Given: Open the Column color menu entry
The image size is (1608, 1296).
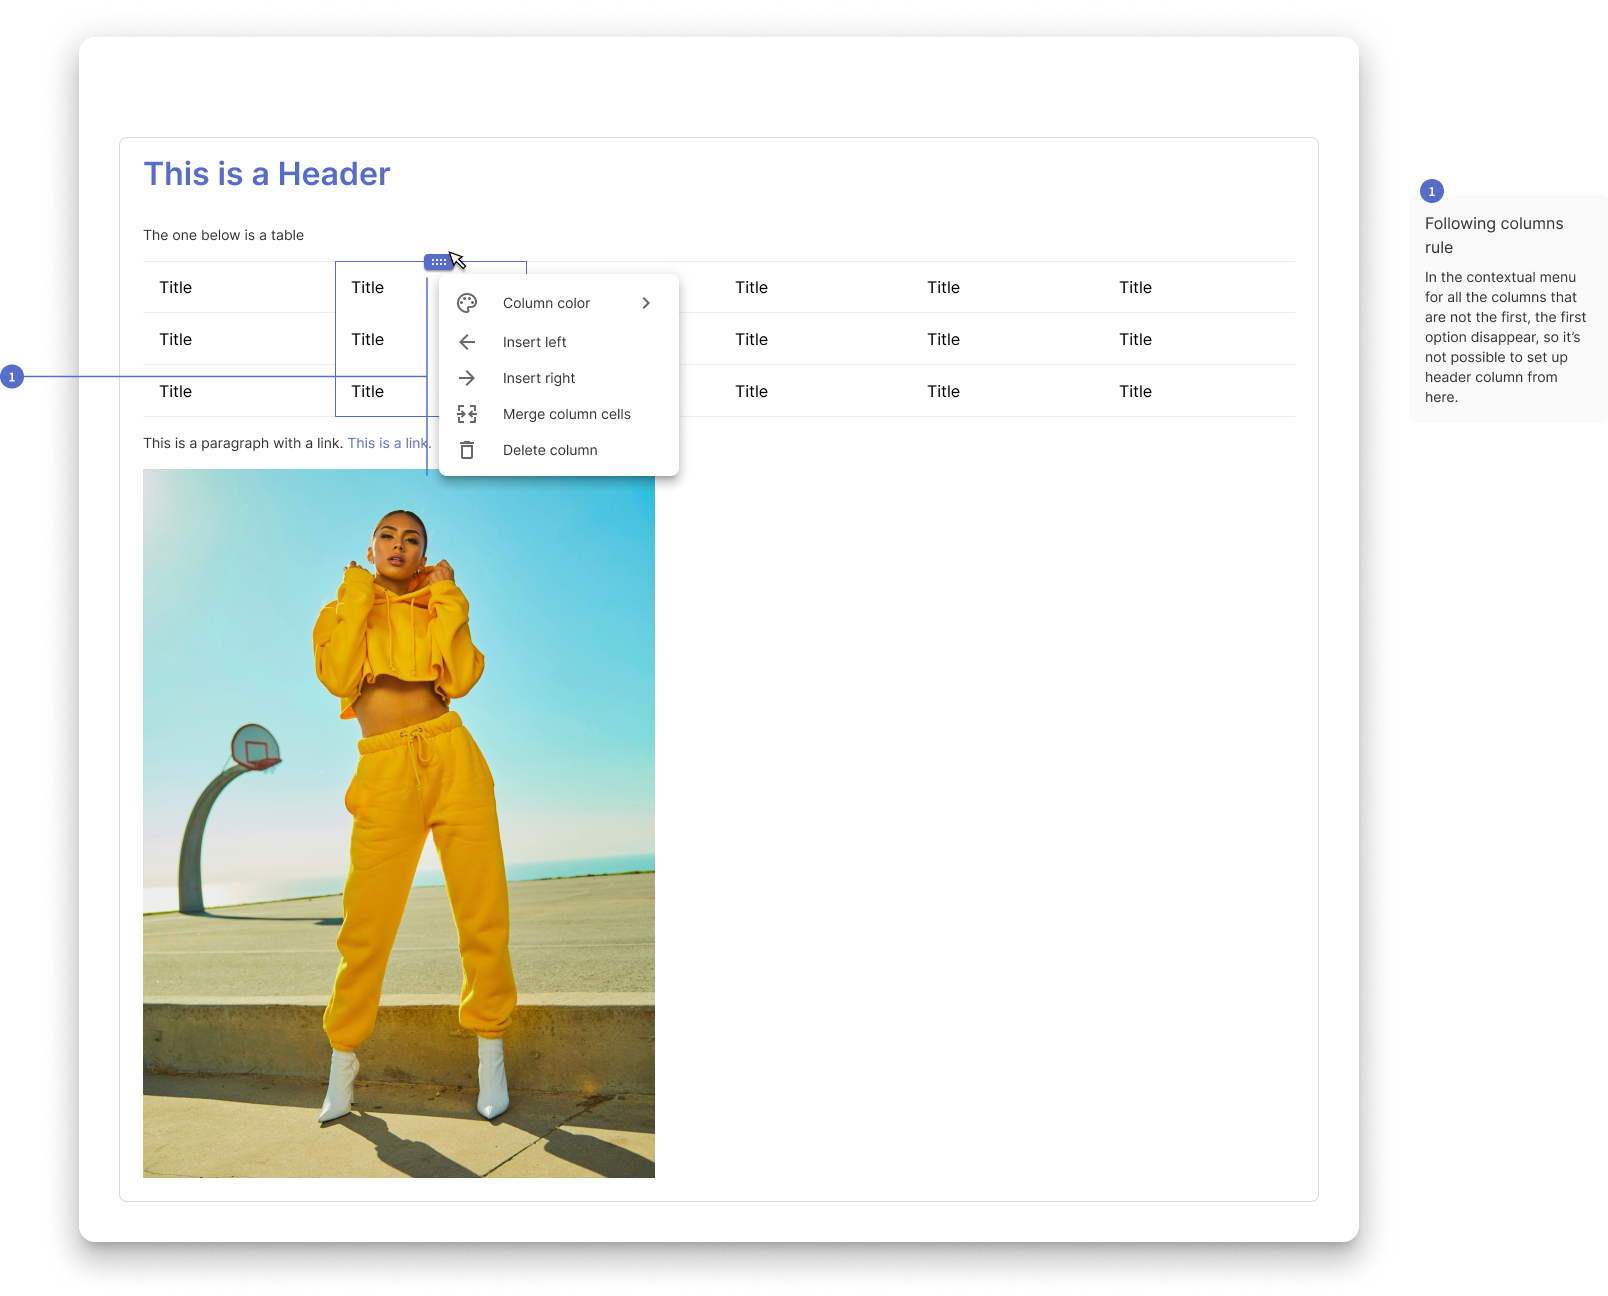Looking at the screenshot, I should click(559, 303).
